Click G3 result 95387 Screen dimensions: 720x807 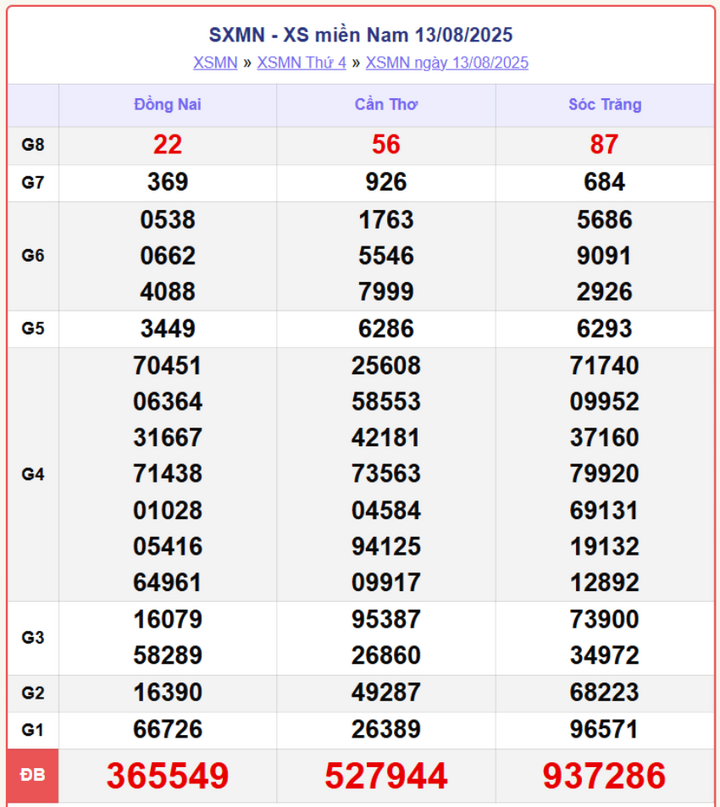click(386, 620)
